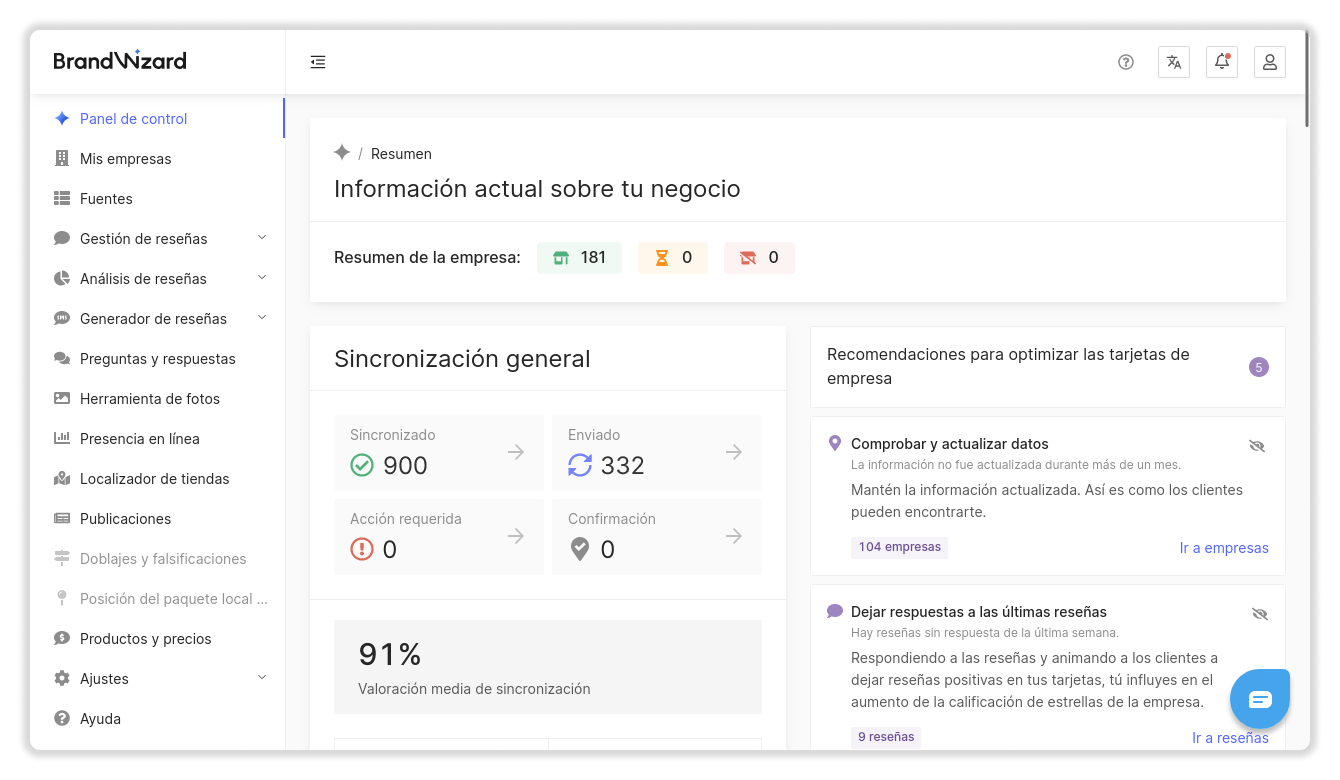
Task: Open the chat support bubble
Action: [1260, 699]
